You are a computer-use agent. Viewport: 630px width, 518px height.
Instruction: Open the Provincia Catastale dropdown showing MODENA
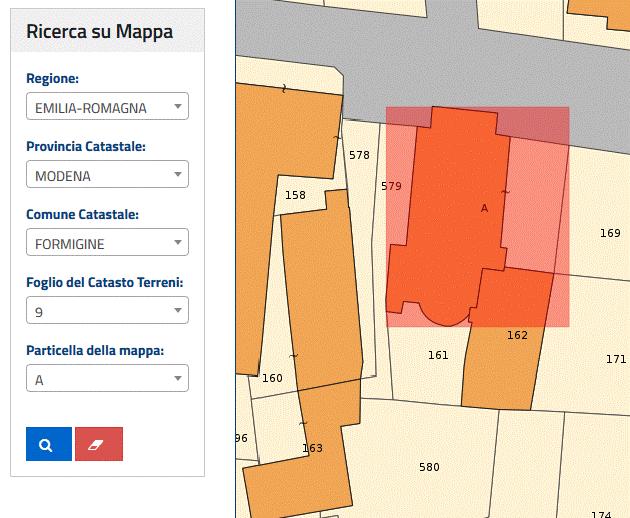(107, 174)
